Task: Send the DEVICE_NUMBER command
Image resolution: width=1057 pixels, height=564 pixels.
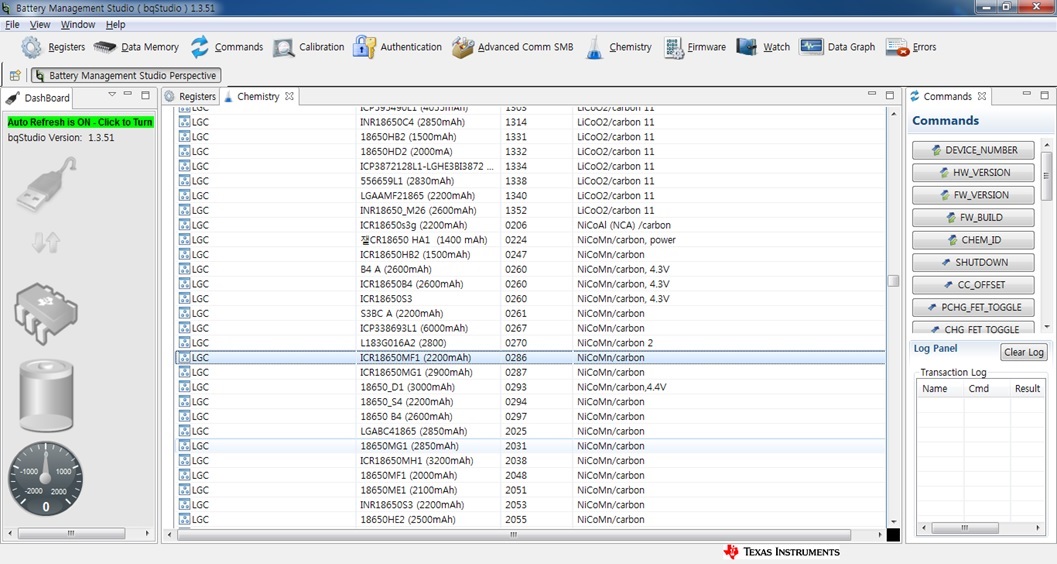Action: click(973, 150)
